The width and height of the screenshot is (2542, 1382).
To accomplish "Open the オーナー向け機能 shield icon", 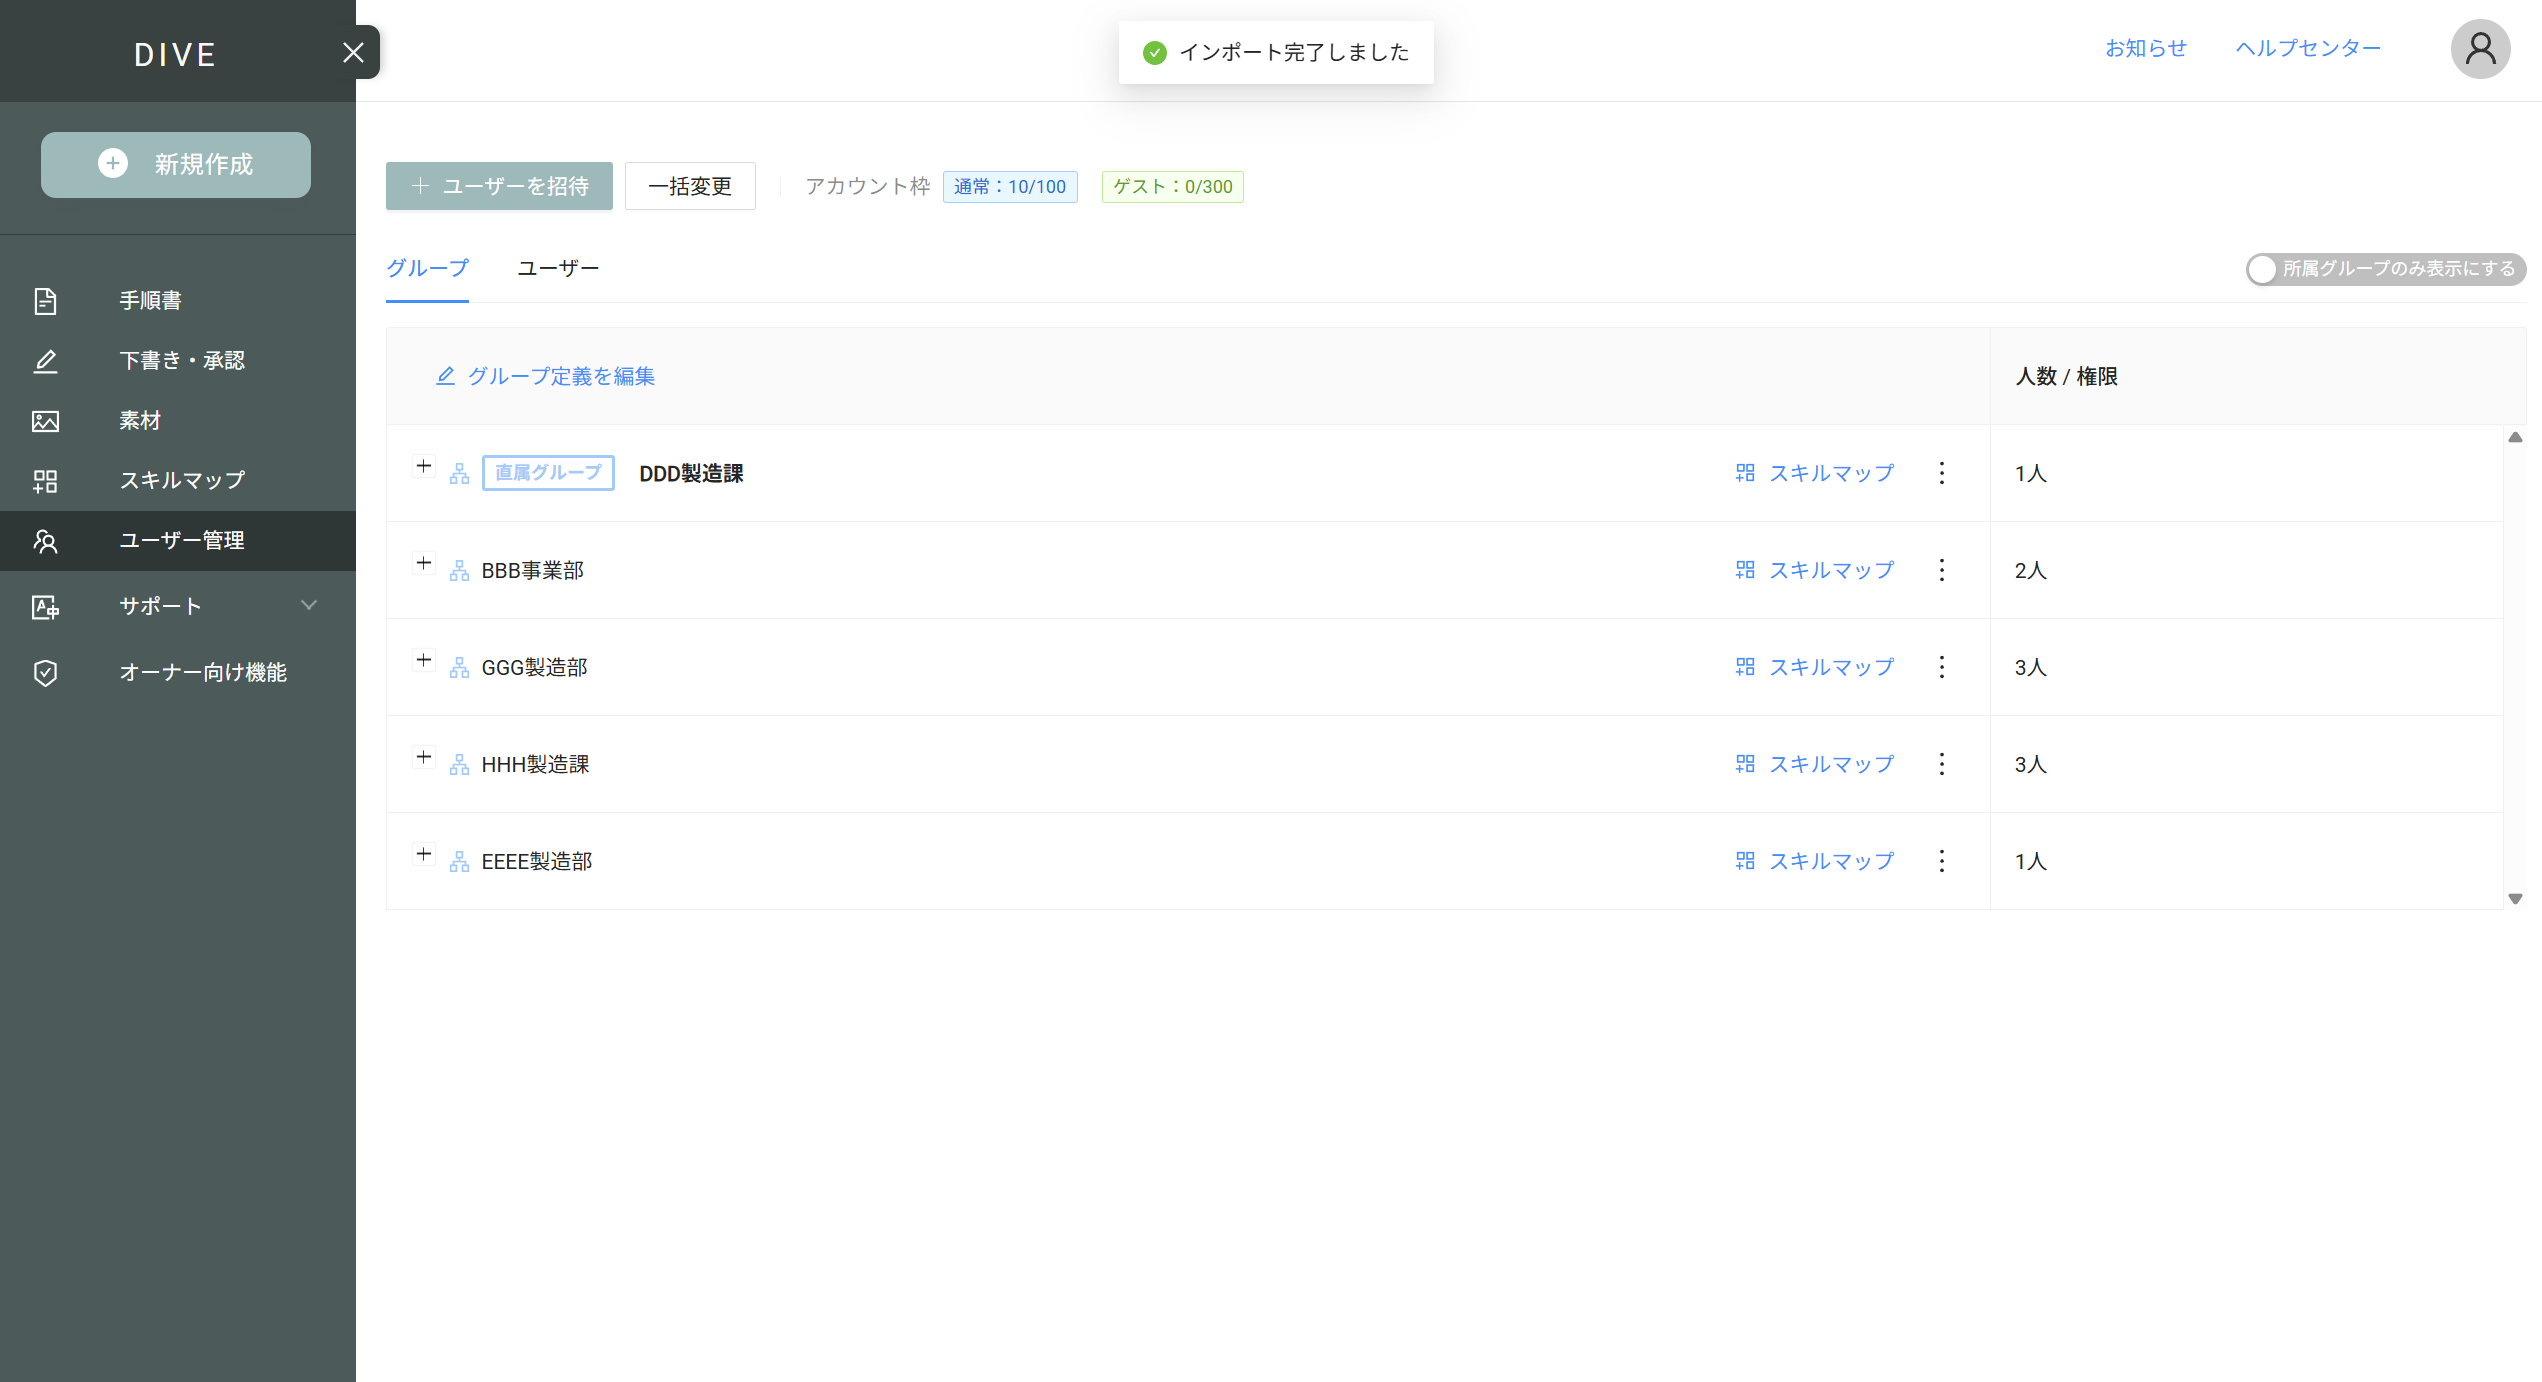I will [45, 673].
